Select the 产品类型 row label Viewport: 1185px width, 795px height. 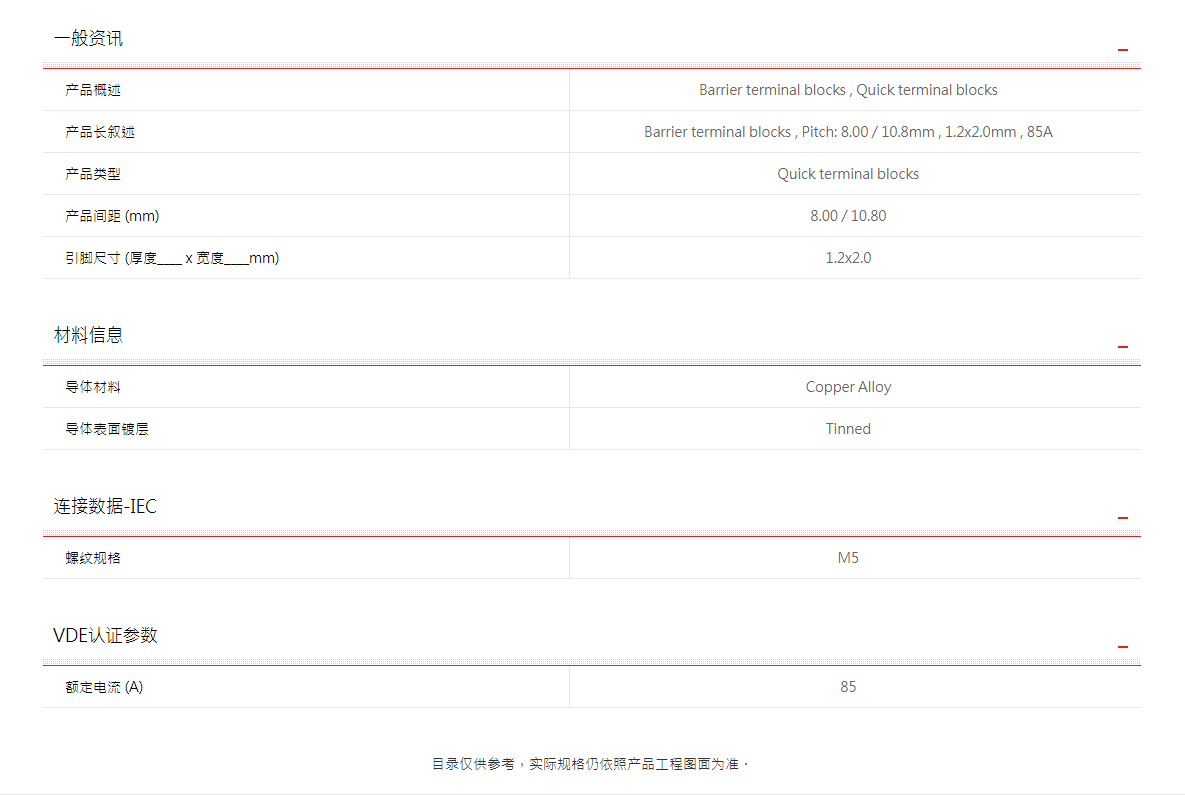[93, 174]
